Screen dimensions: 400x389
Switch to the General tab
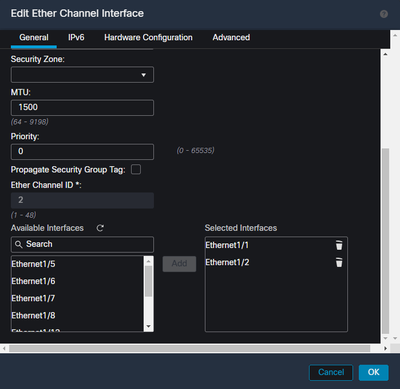point(34,37)
